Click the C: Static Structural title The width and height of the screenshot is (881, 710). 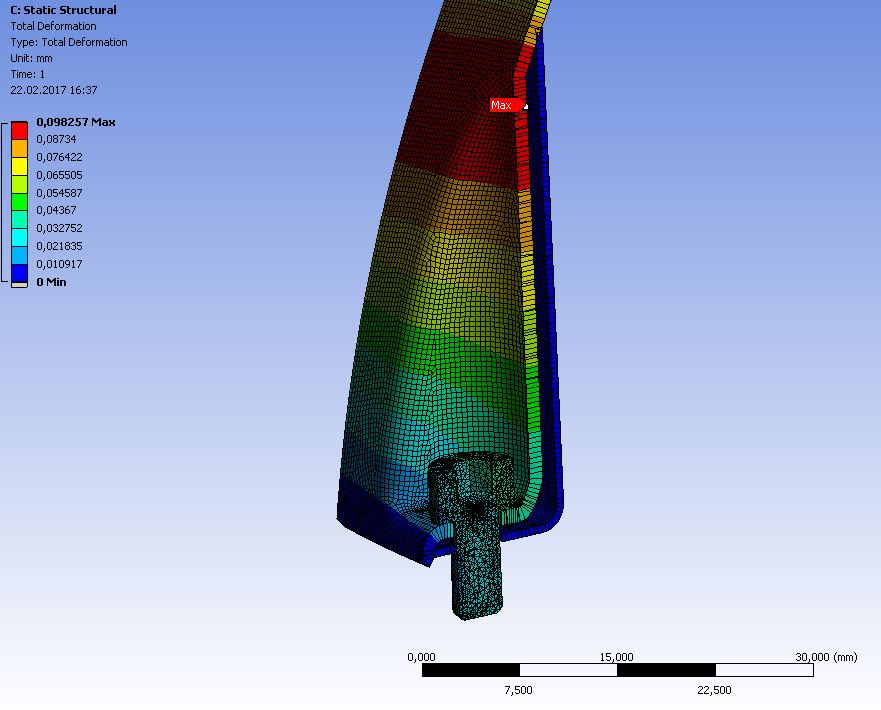[x=63, y=10]
